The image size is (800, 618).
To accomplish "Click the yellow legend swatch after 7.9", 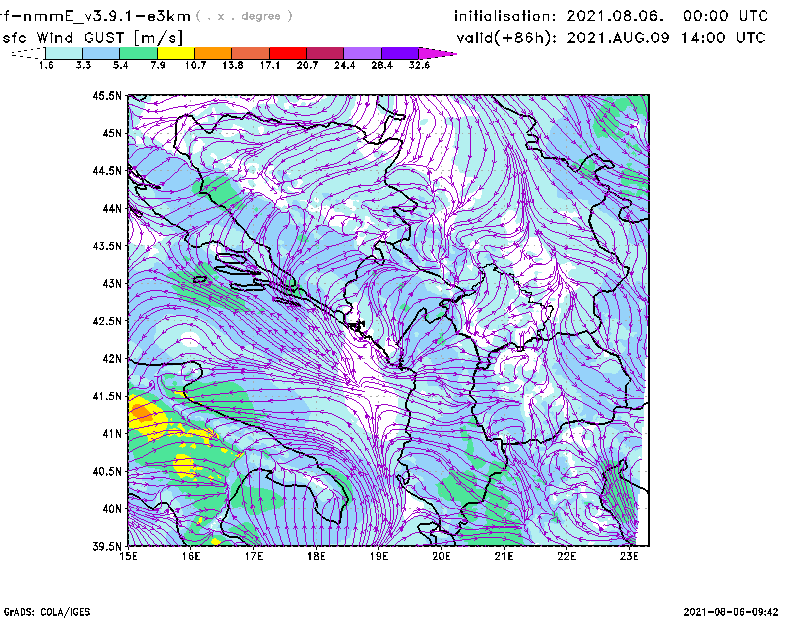I will click(175, 53).
